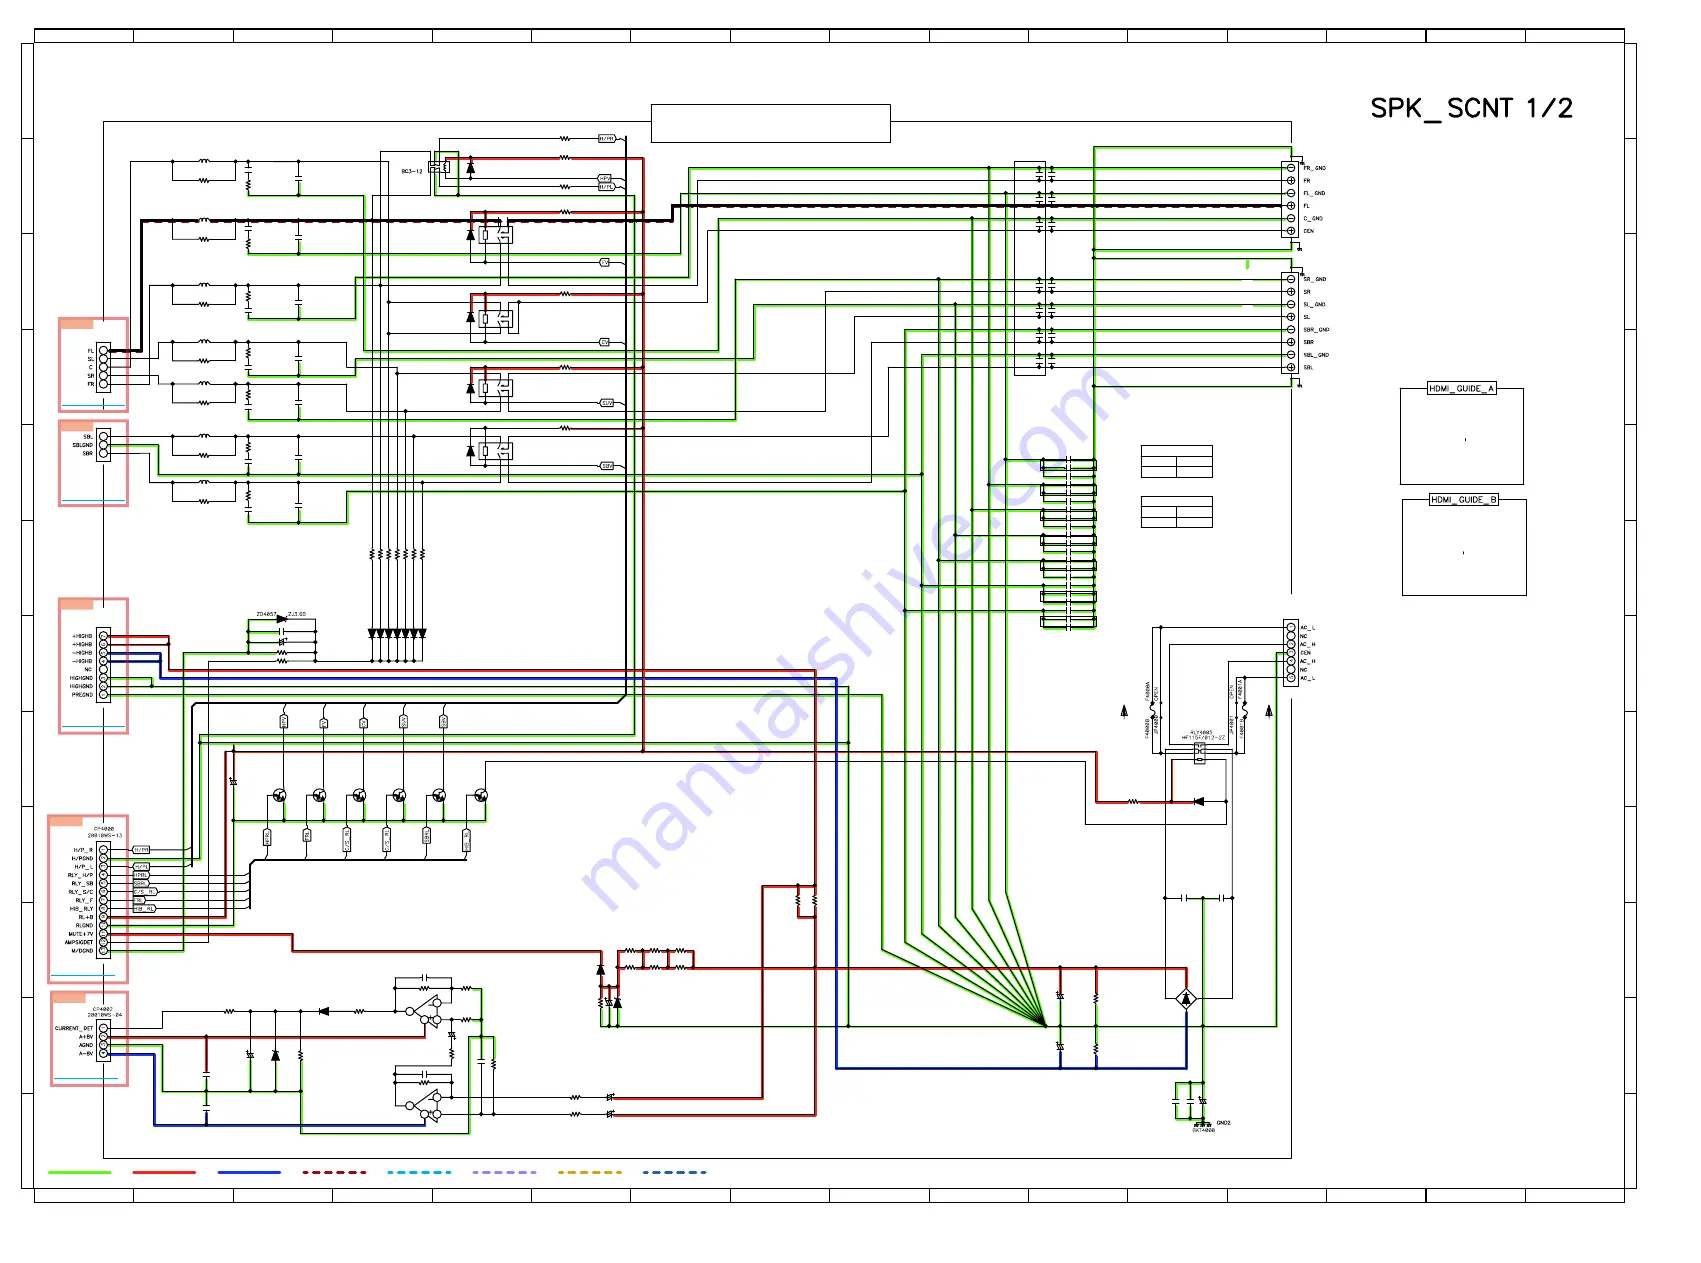Click the MUTE+7V pin label
This screenshot has width=1701, height=1263.
(81, 934)
